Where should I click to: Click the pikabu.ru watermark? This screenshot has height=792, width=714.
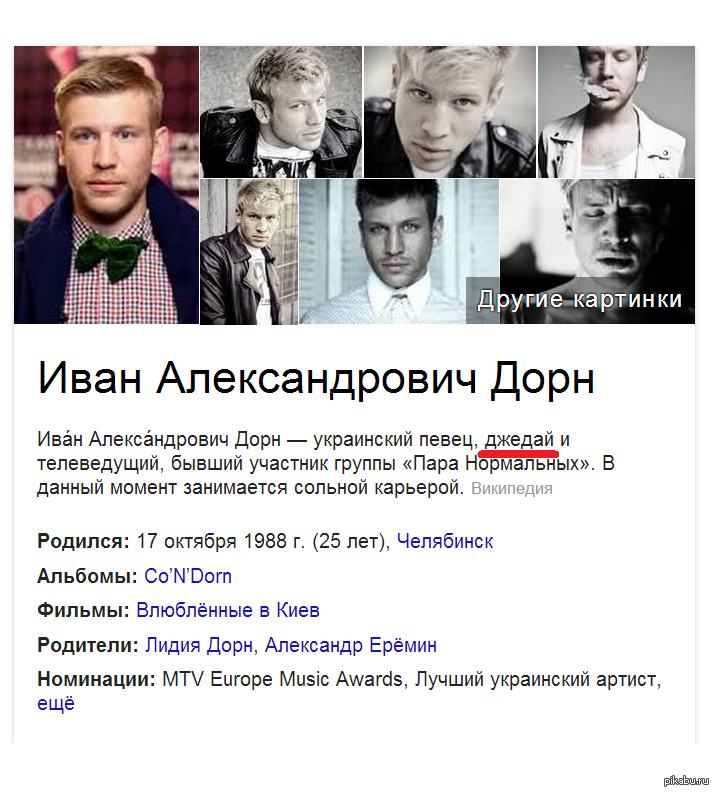[x=683, y=781]
